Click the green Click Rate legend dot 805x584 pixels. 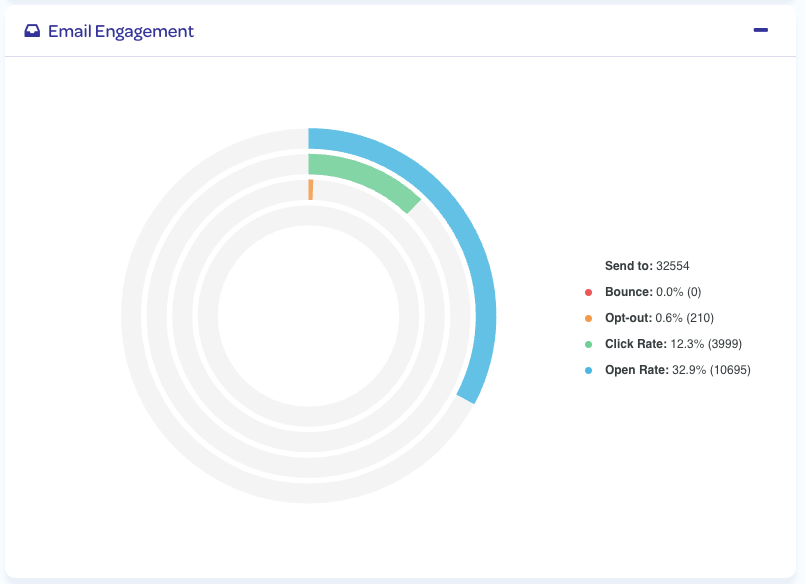[589, 344]
